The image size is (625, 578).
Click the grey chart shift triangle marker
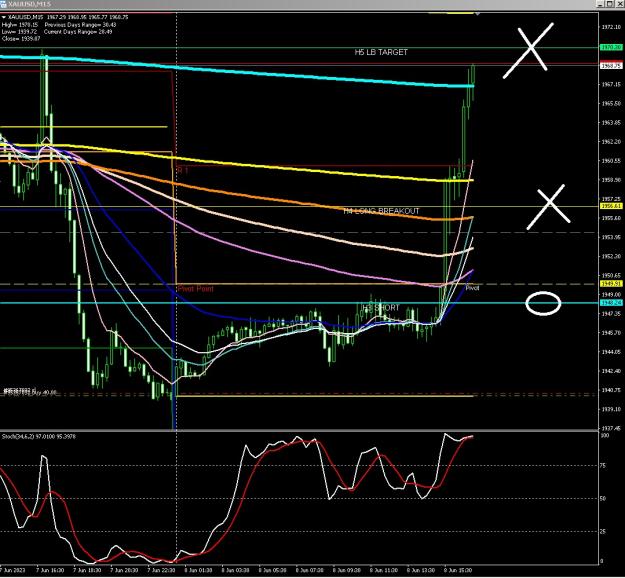tap(477, 14)
